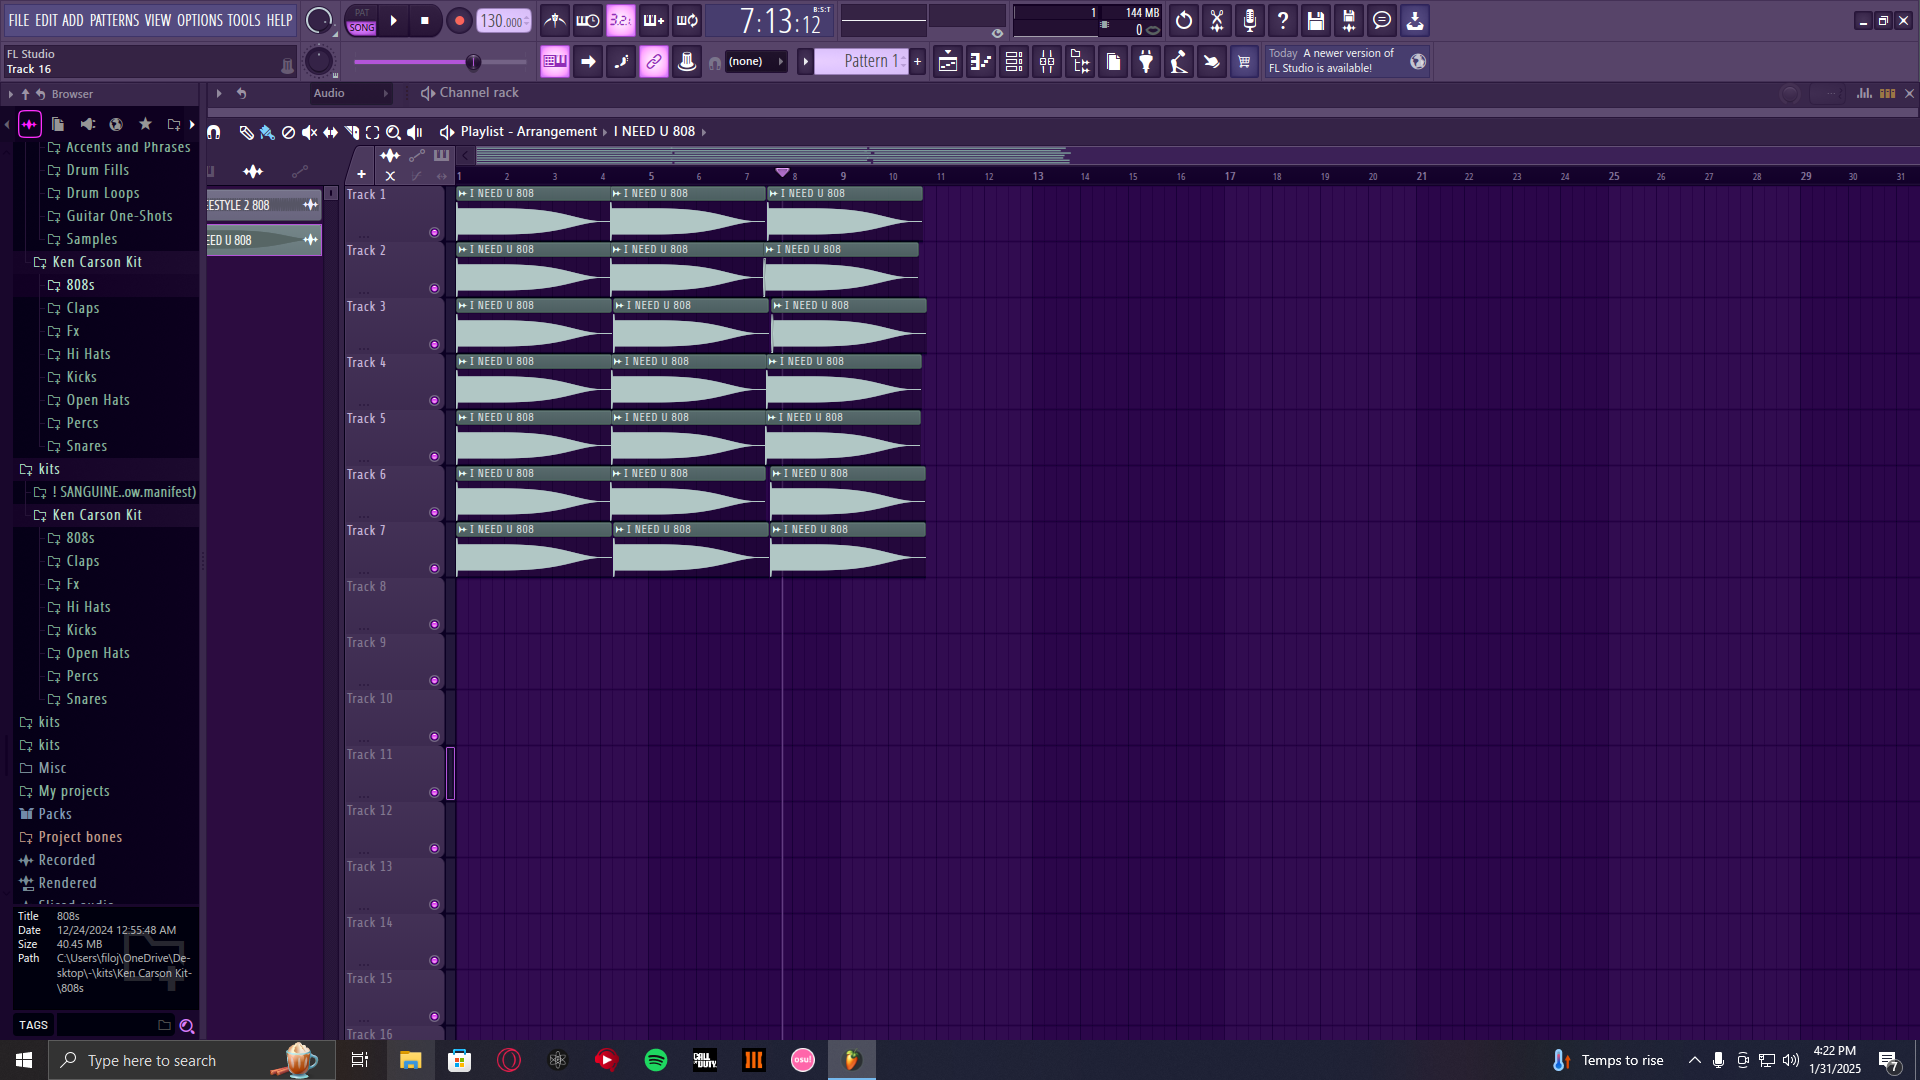Toggle PAT/SONG playback mode switch
This screenshot has height=1080, width=1920.
coord(362,20)
